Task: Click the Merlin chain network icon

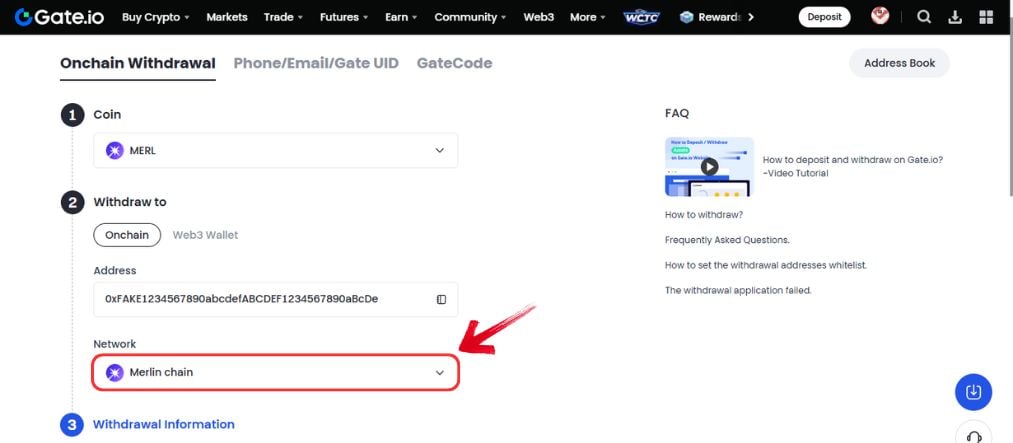Action: [114, 373]
